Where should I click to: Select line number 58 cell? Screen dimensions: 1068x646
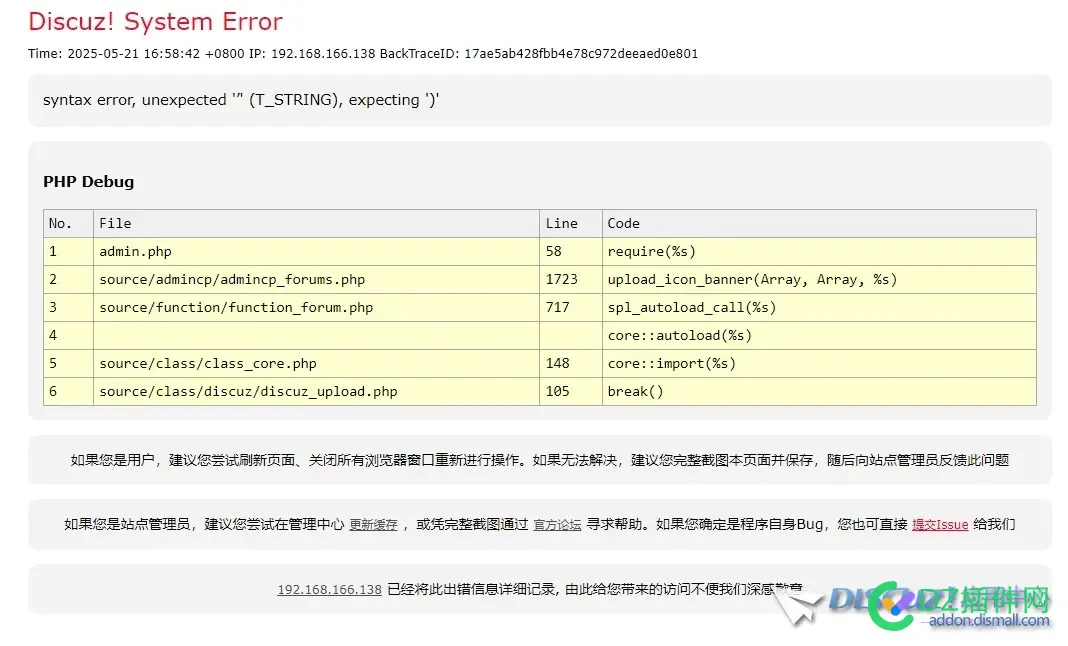tap(571, 251)
